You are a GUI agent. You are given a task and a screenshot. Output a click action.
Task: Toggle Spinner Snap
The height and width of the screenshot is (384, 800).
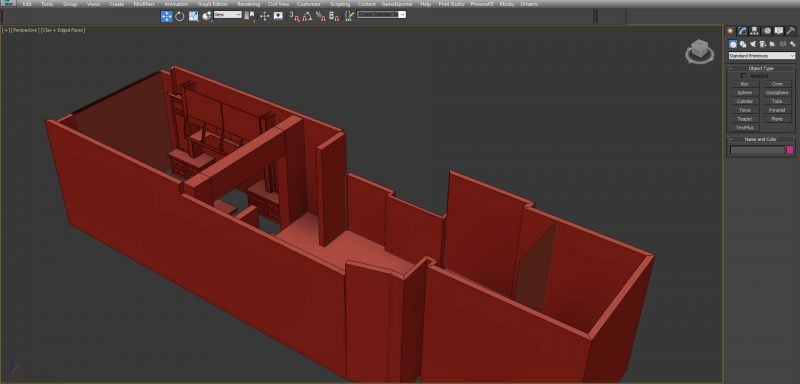point(334,16)
